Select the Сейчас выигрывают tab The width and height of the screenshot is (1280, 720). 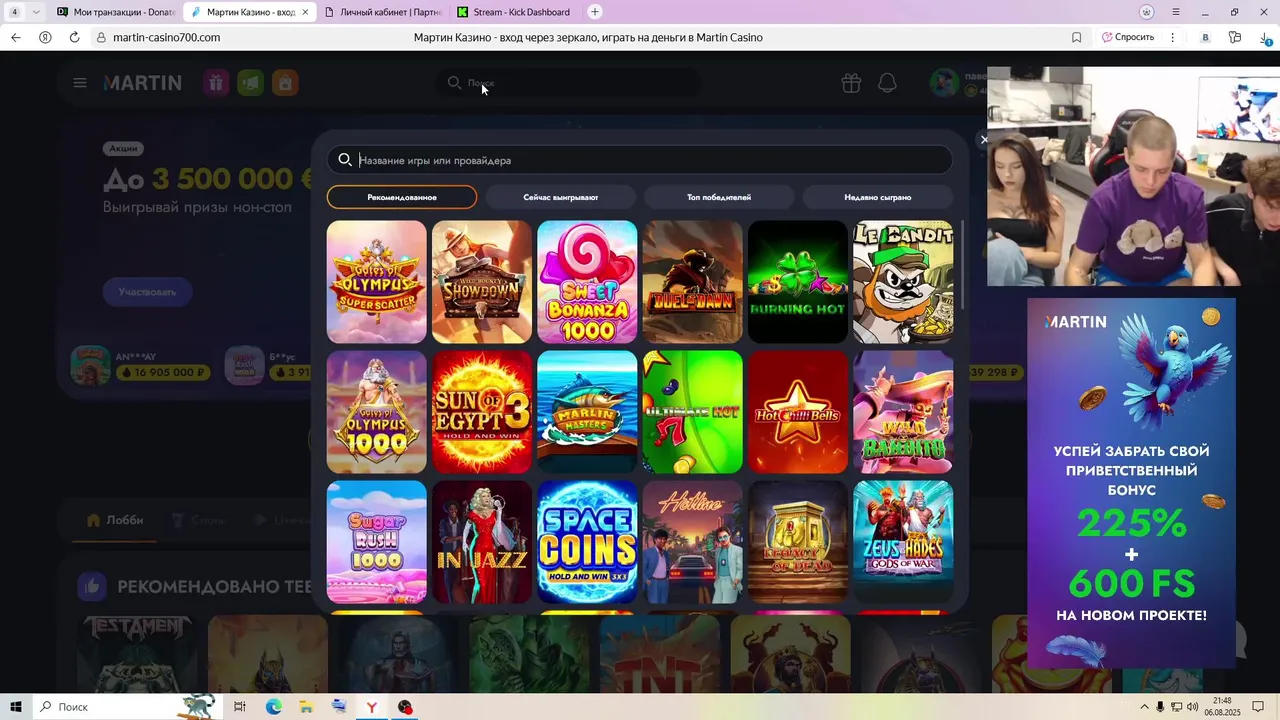[561, 197]
